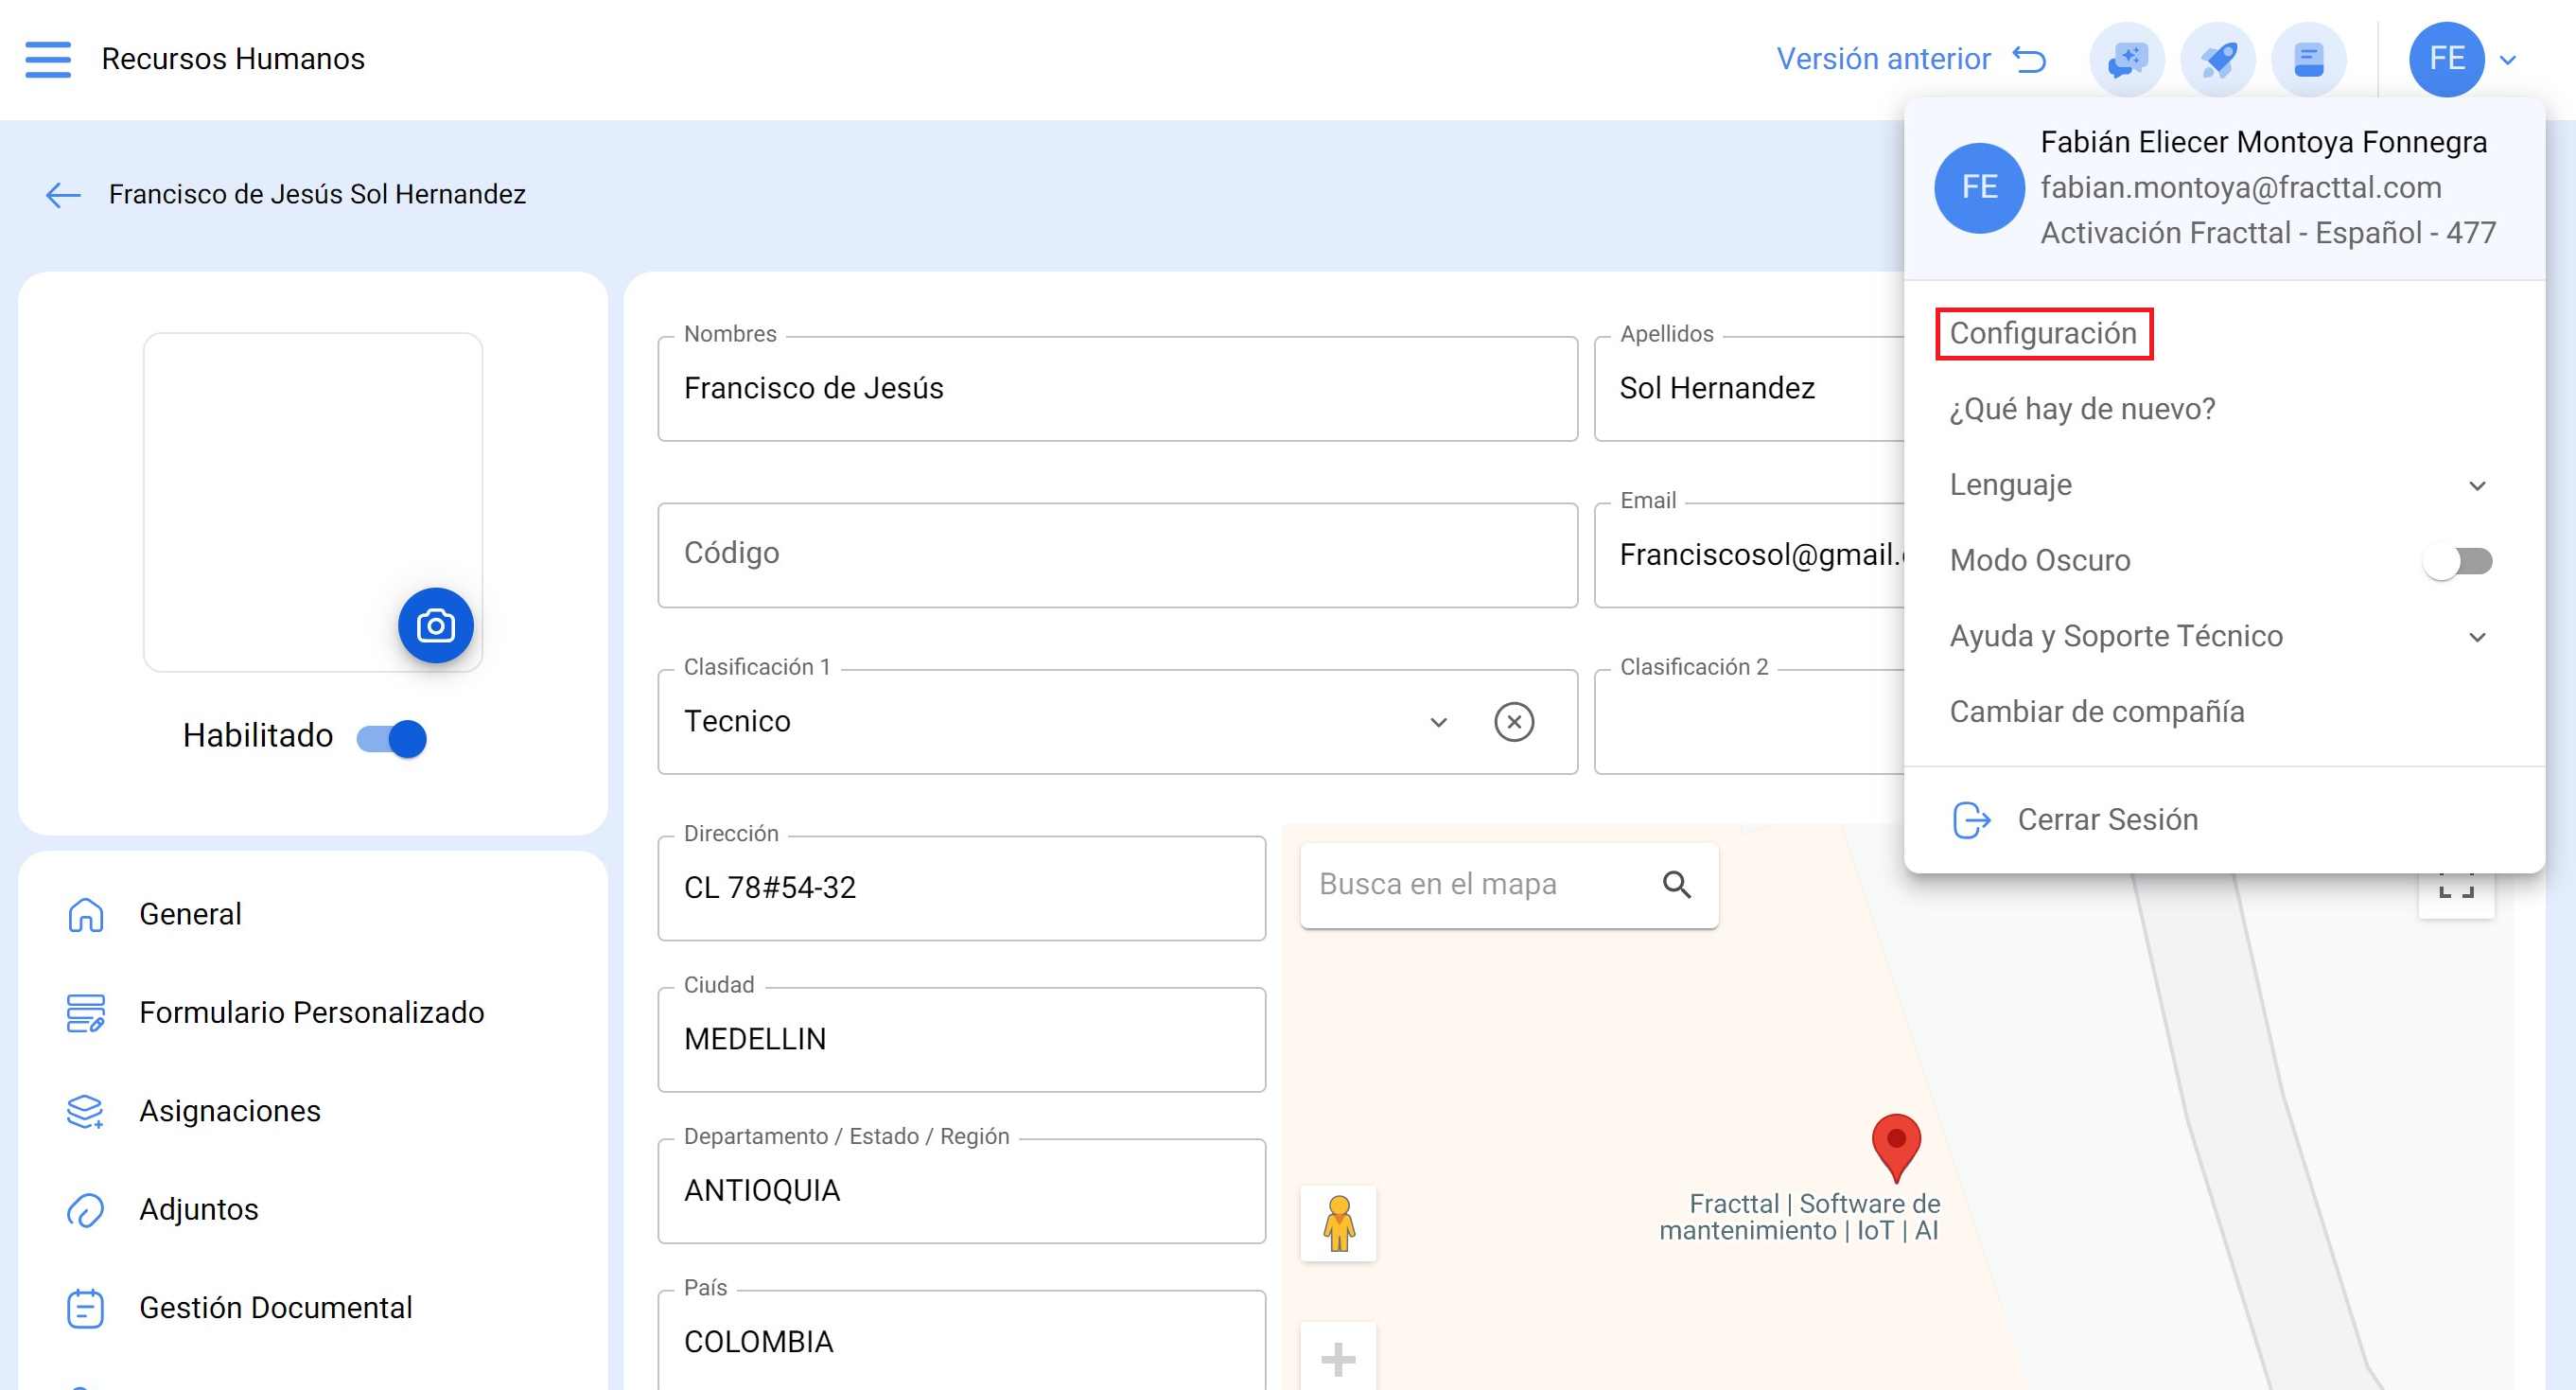
Task: Clear the Clasificación 1 field with X
Action: pyautogui.click(x=1513, y=722)
